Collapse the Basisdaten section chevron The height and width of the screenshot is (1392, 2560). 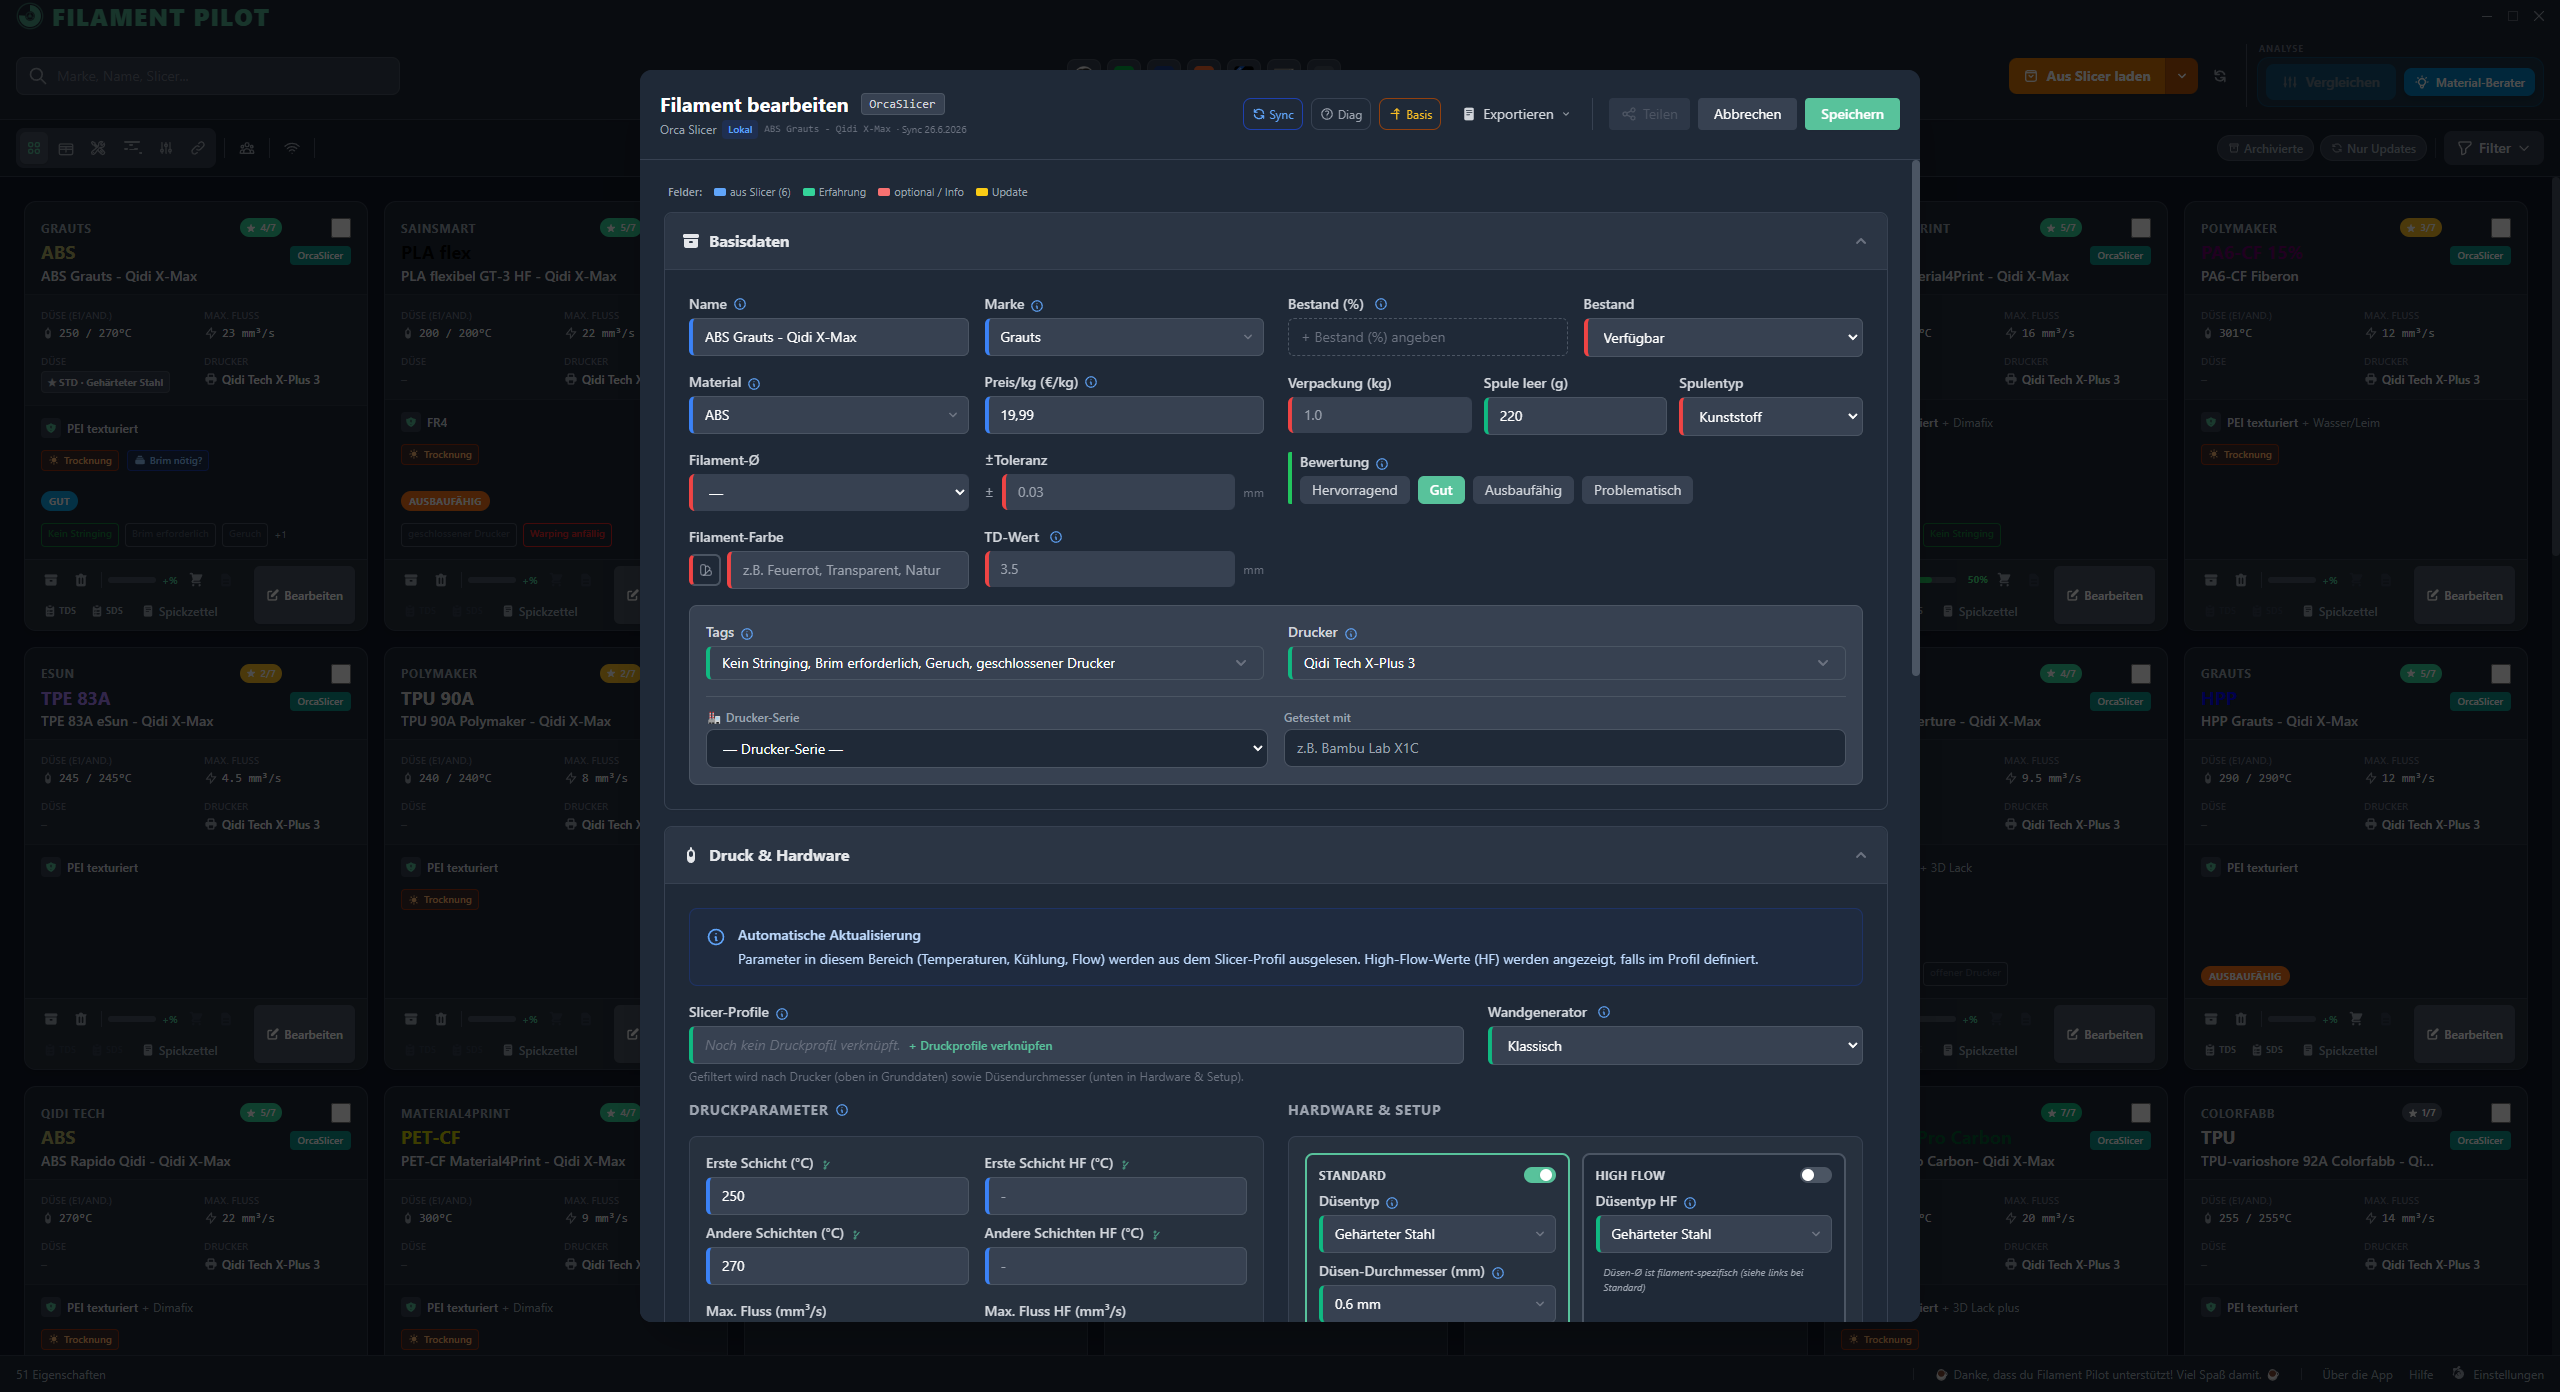coord(1861,241)
